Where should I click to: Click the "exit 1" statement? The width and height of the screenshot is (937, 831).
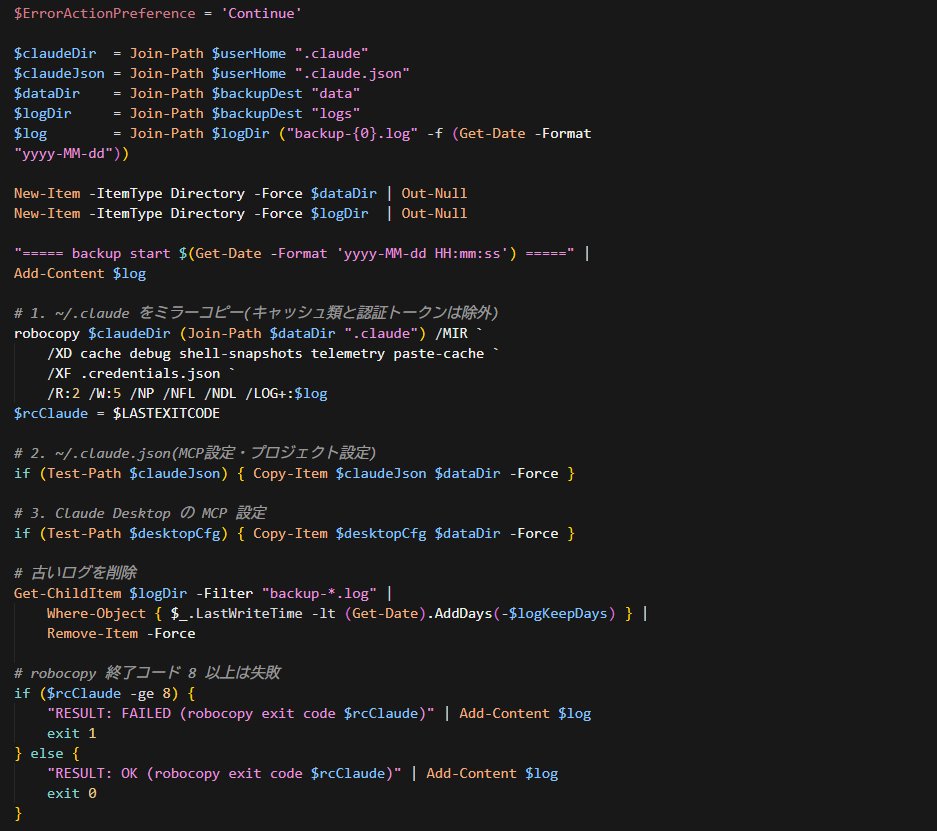pos(71,734)
